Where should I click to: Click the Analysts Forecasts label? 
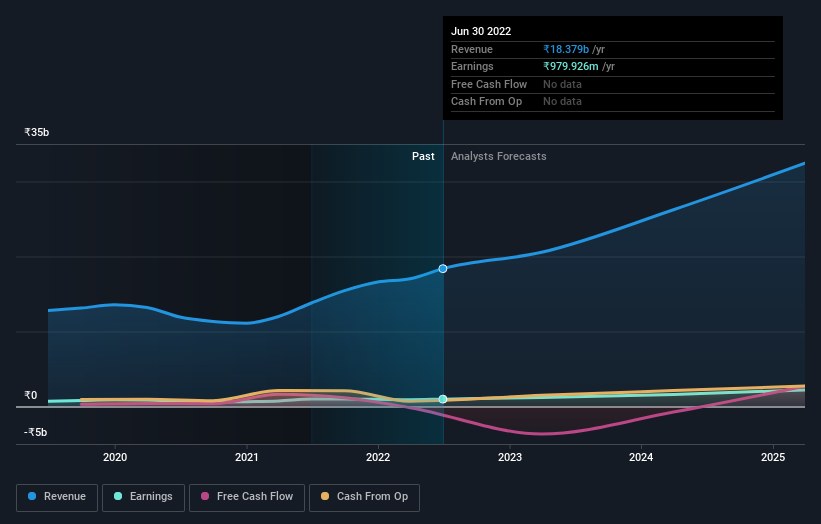click(498, 156)
